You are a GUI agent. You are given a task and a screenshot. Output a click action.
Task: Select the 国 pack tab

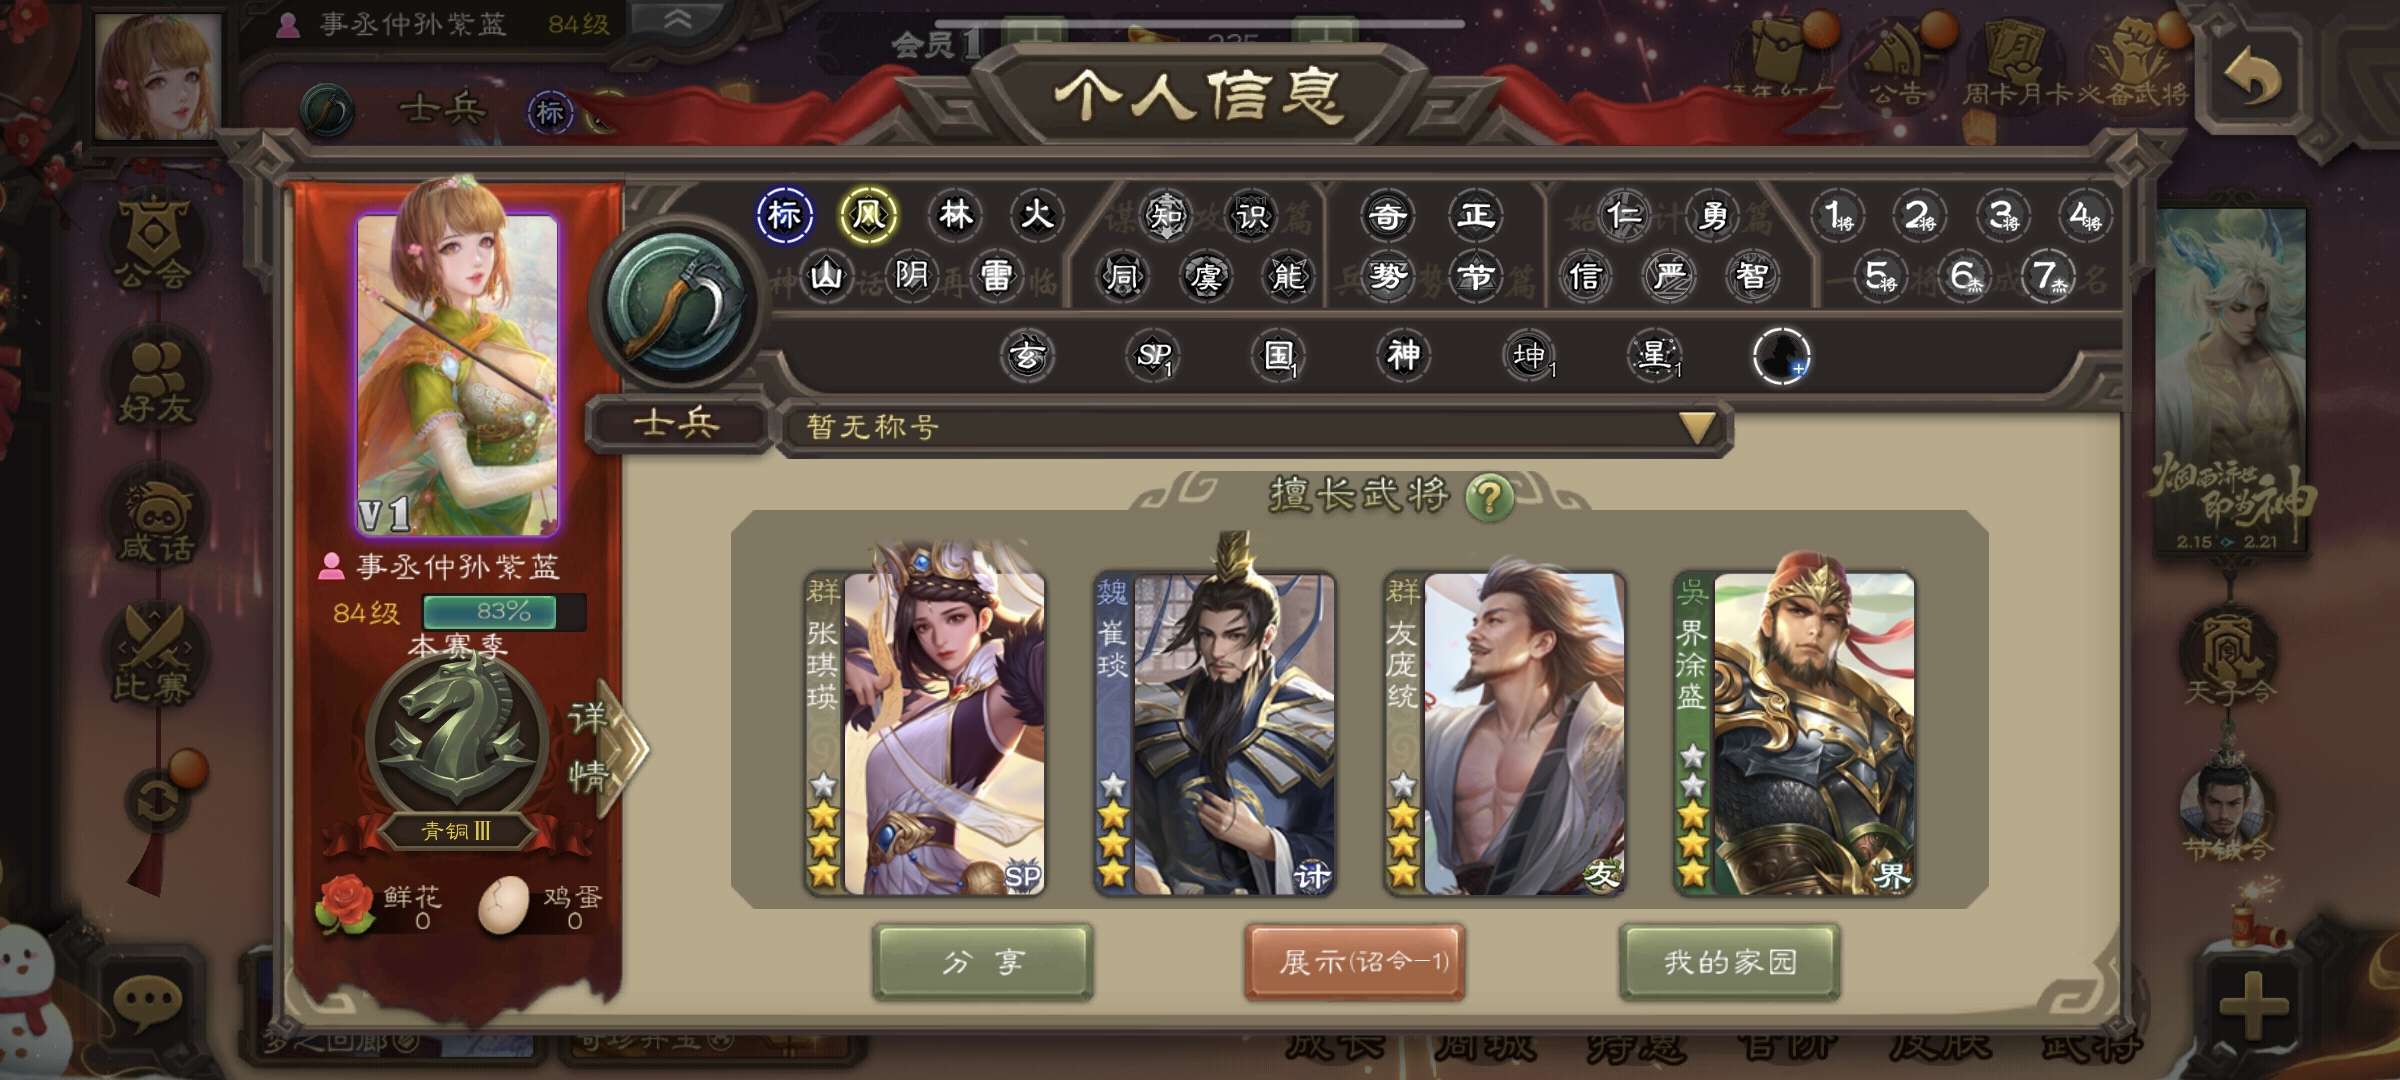point(1279,355)
